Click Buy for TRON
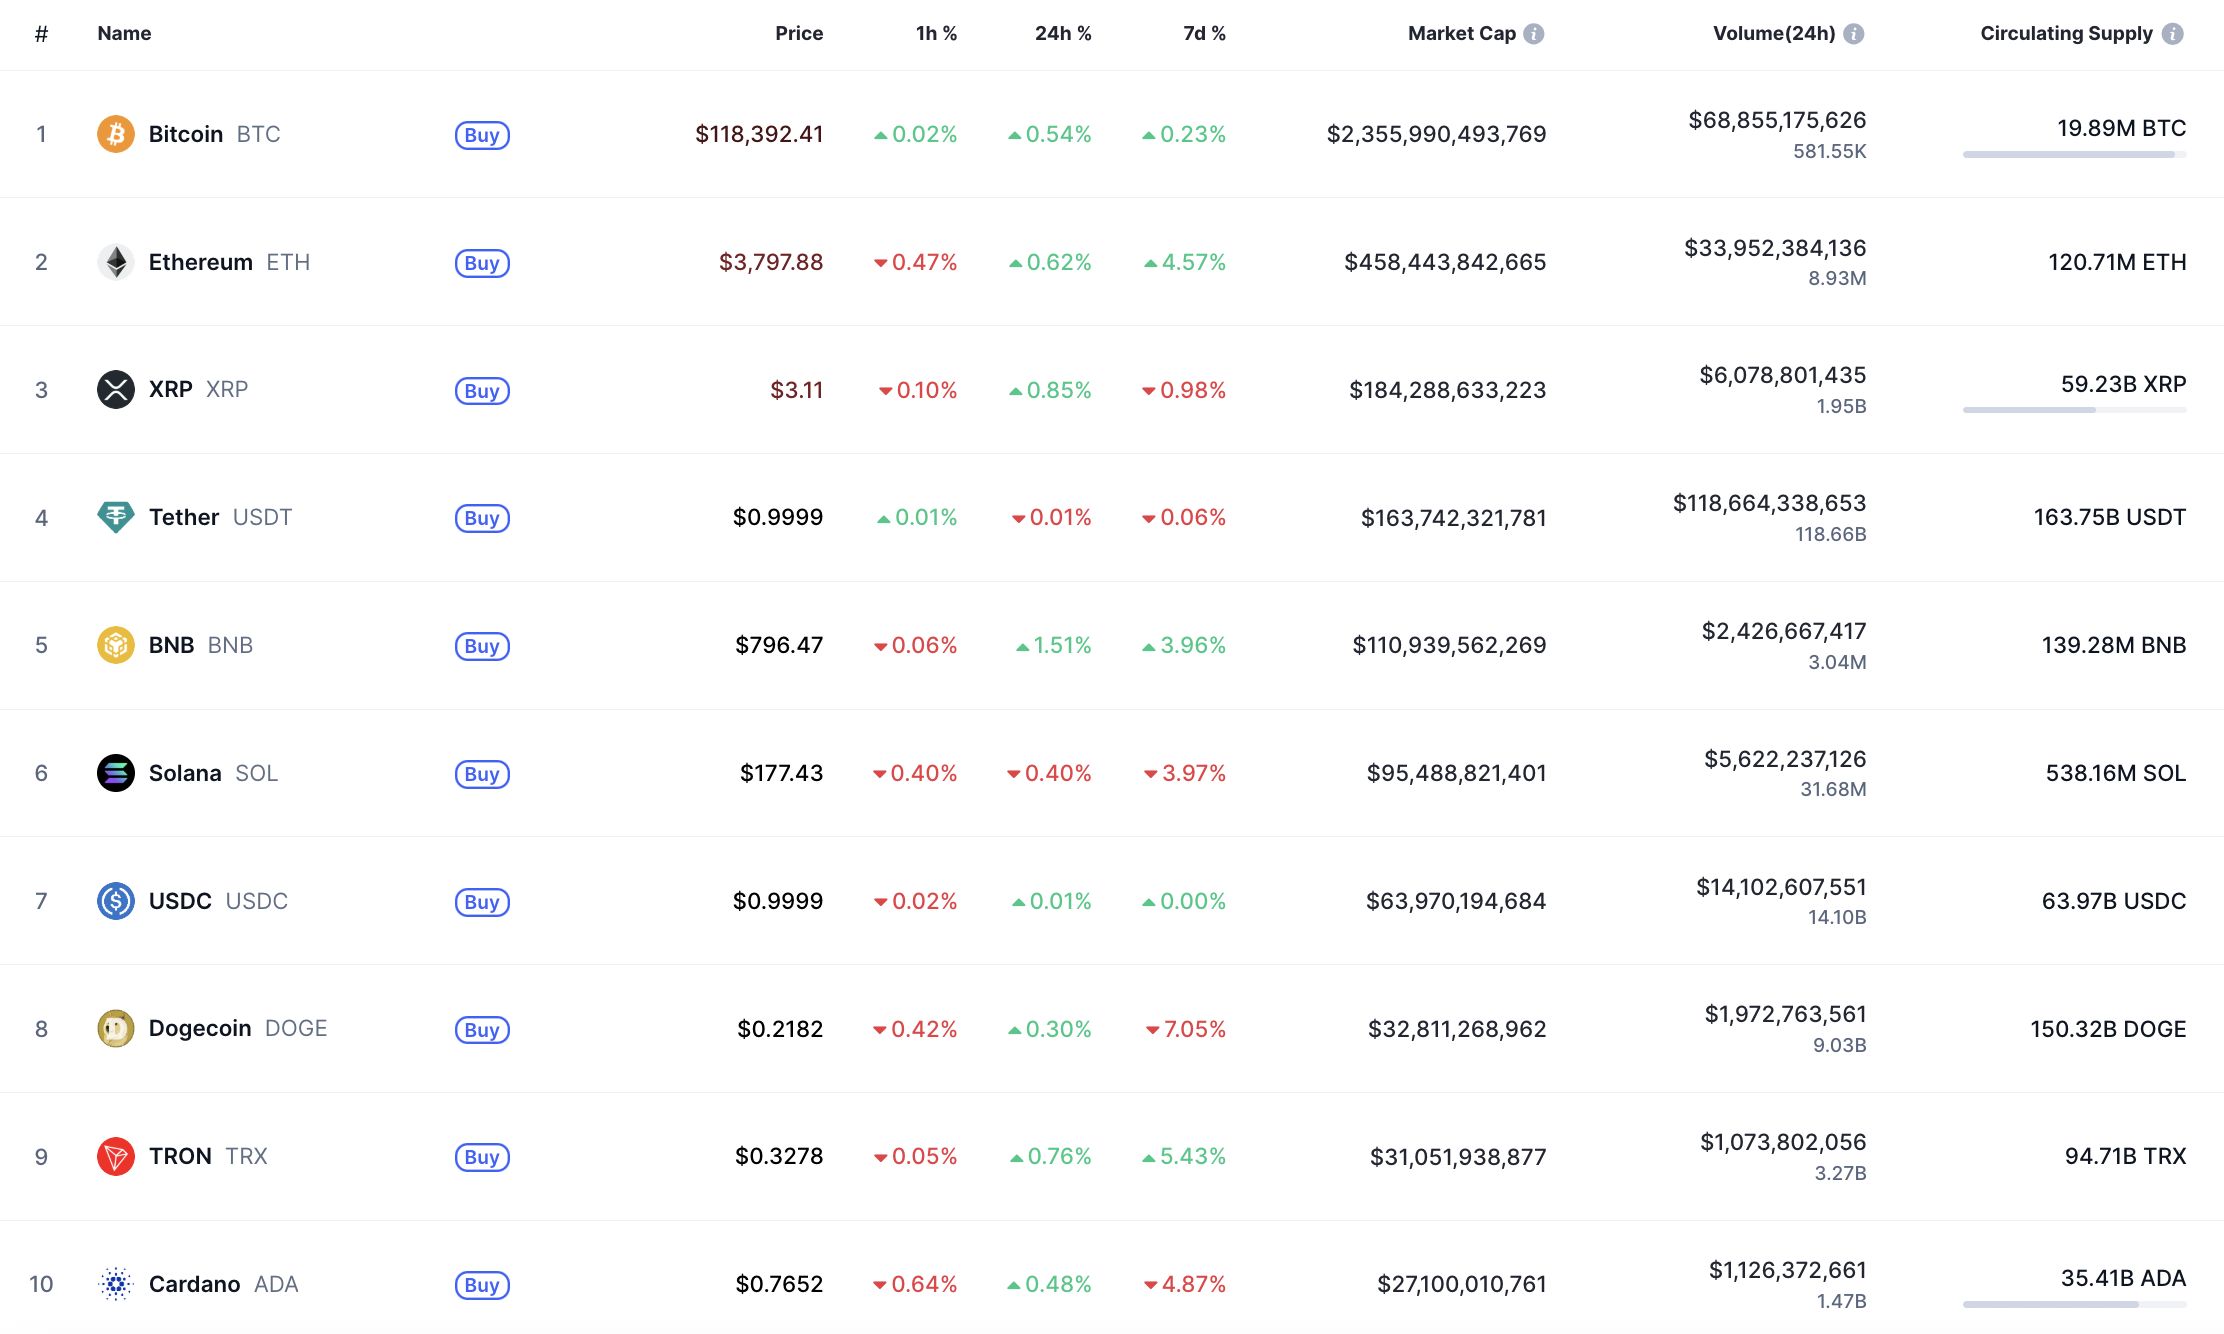The image size is (2224, 1334). coord(482,1157)
